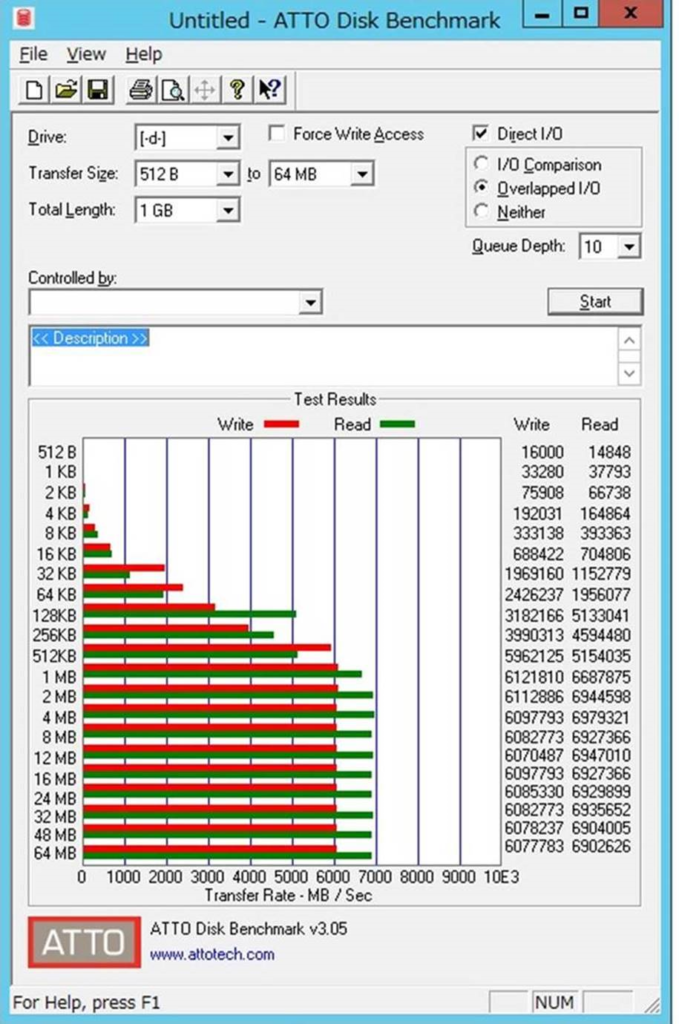The image size is (679, 1024).
Task: Open the Help menu
Action: (144, 54)
